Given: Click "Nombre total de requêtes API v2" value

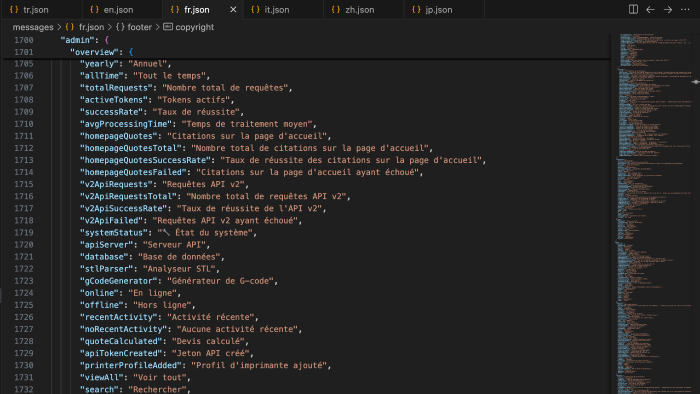Looking at the screenshot, I should click(x=266, y=196).
